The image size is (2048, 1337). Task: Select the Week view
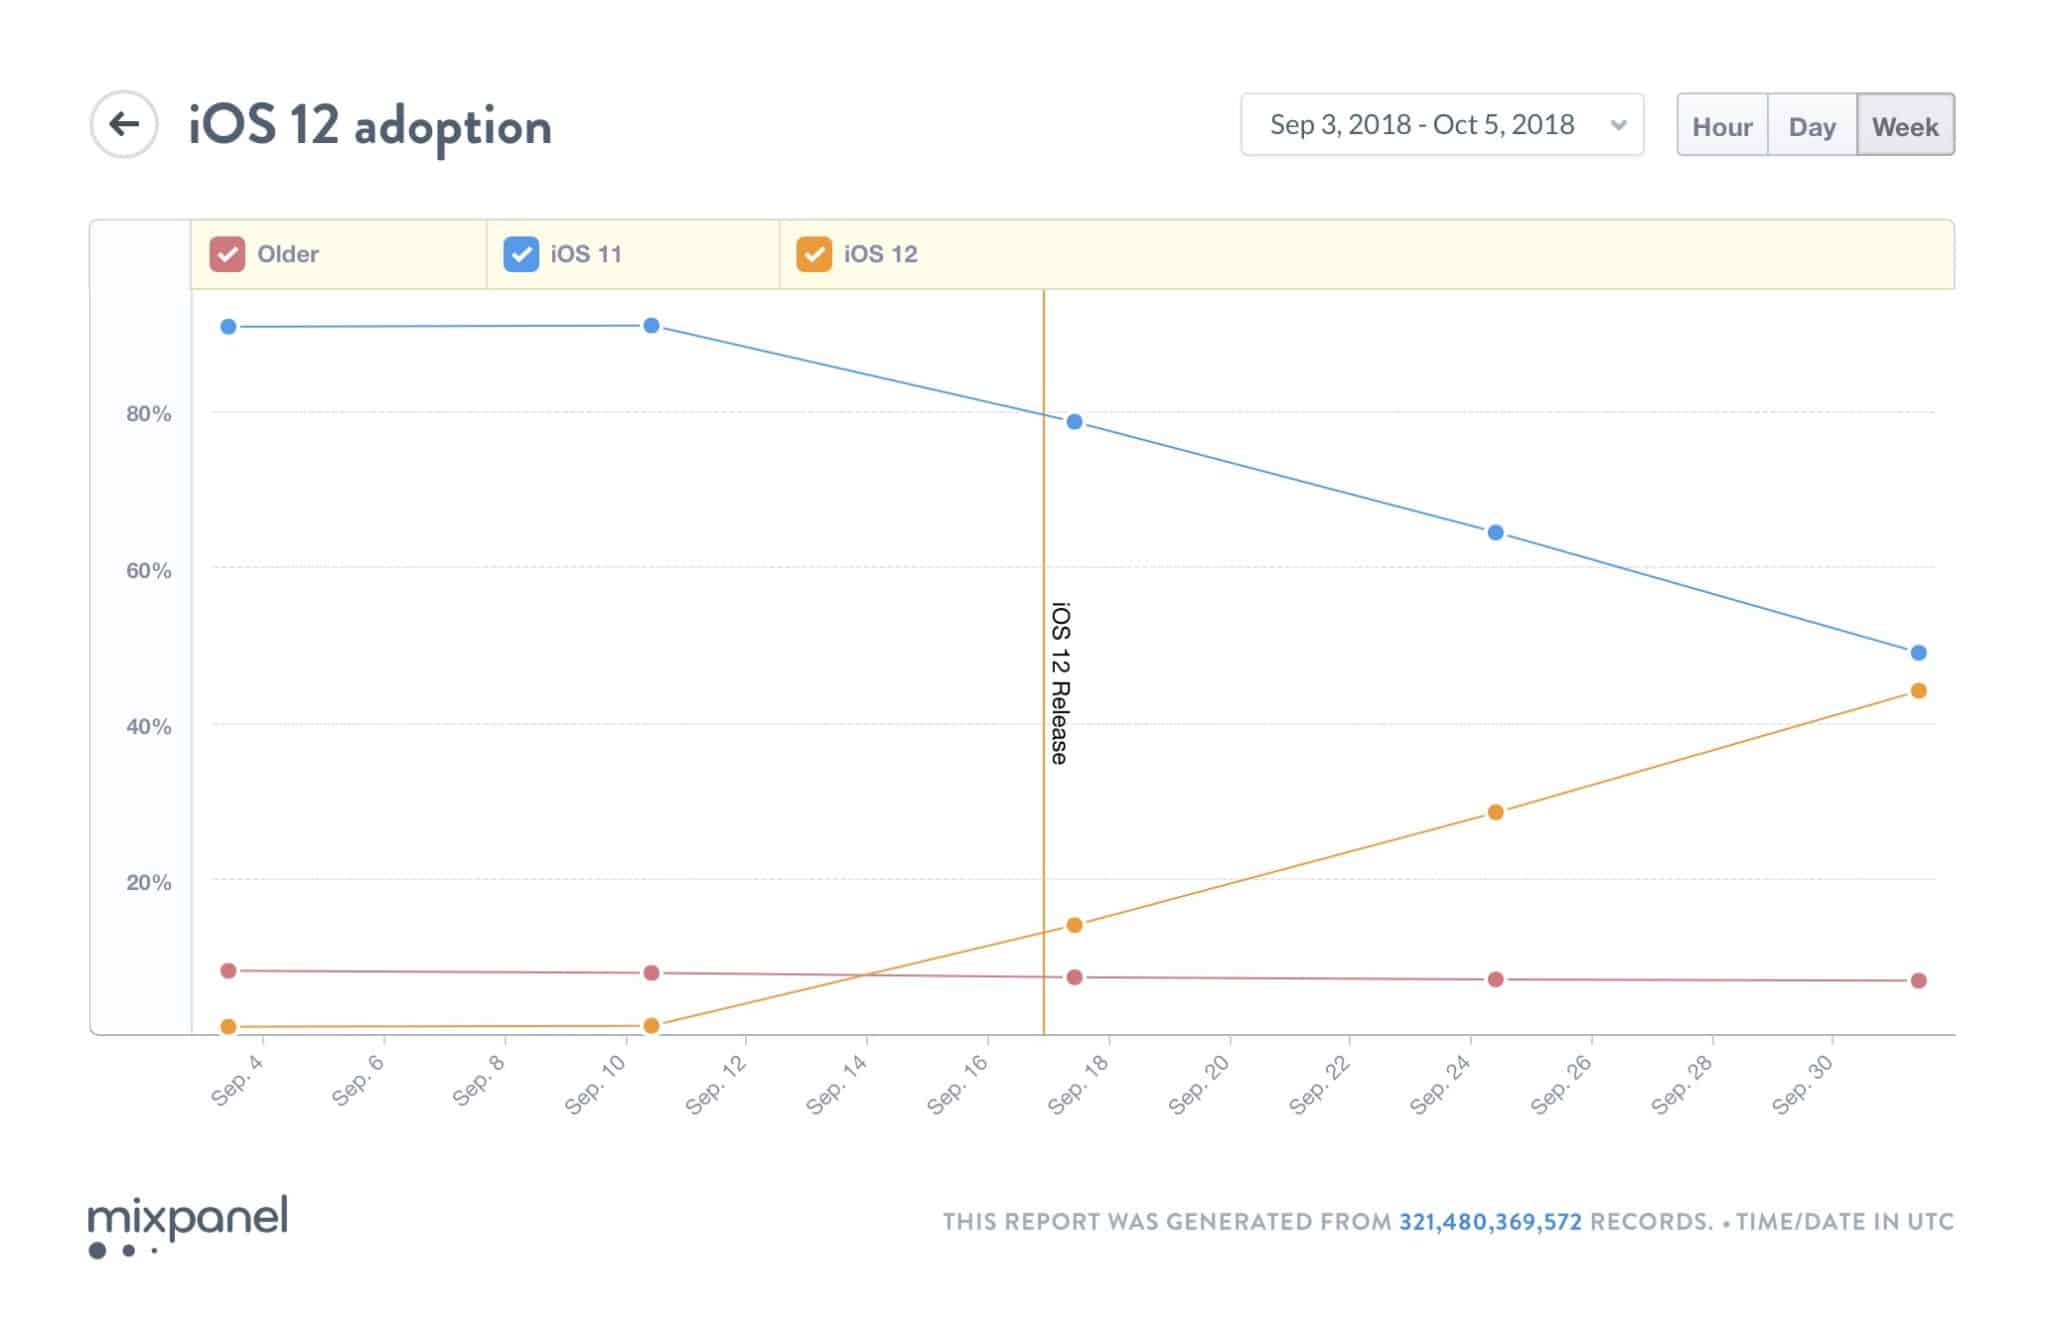click(x=1905, y=126)
